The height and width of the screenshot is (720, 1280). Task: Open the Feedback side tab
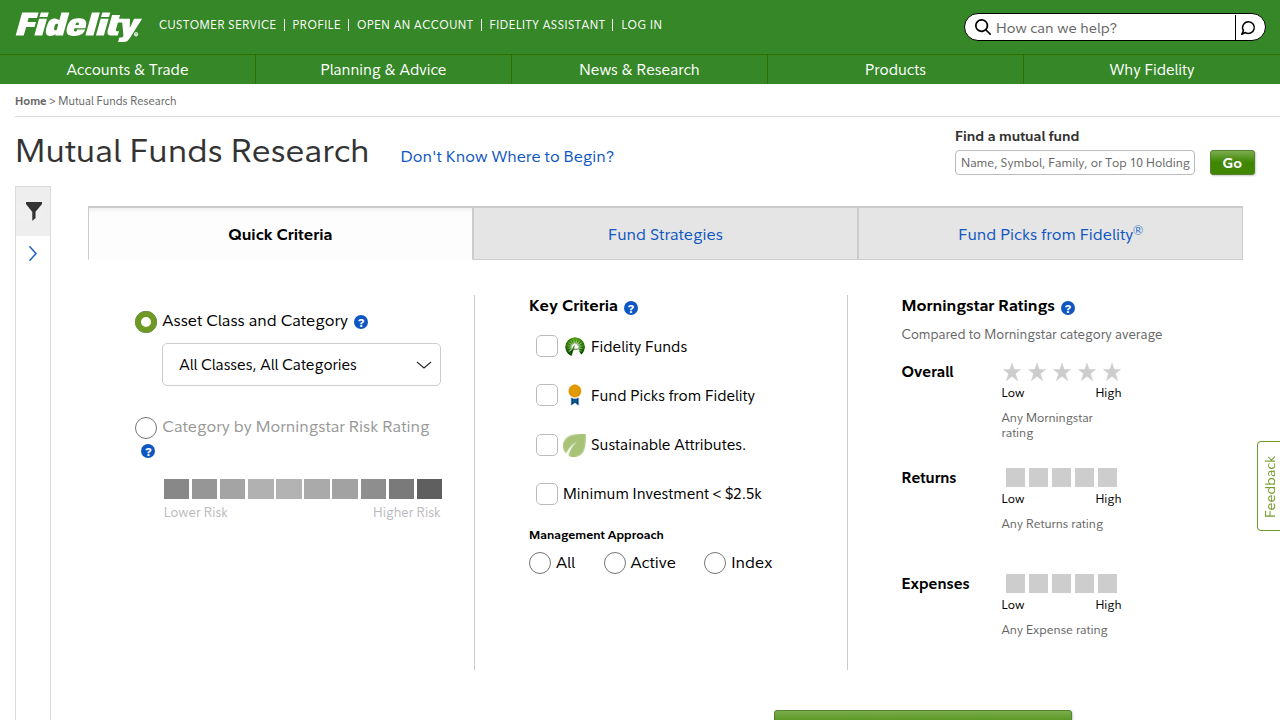pyautogui.click(x=1269, y=486)
